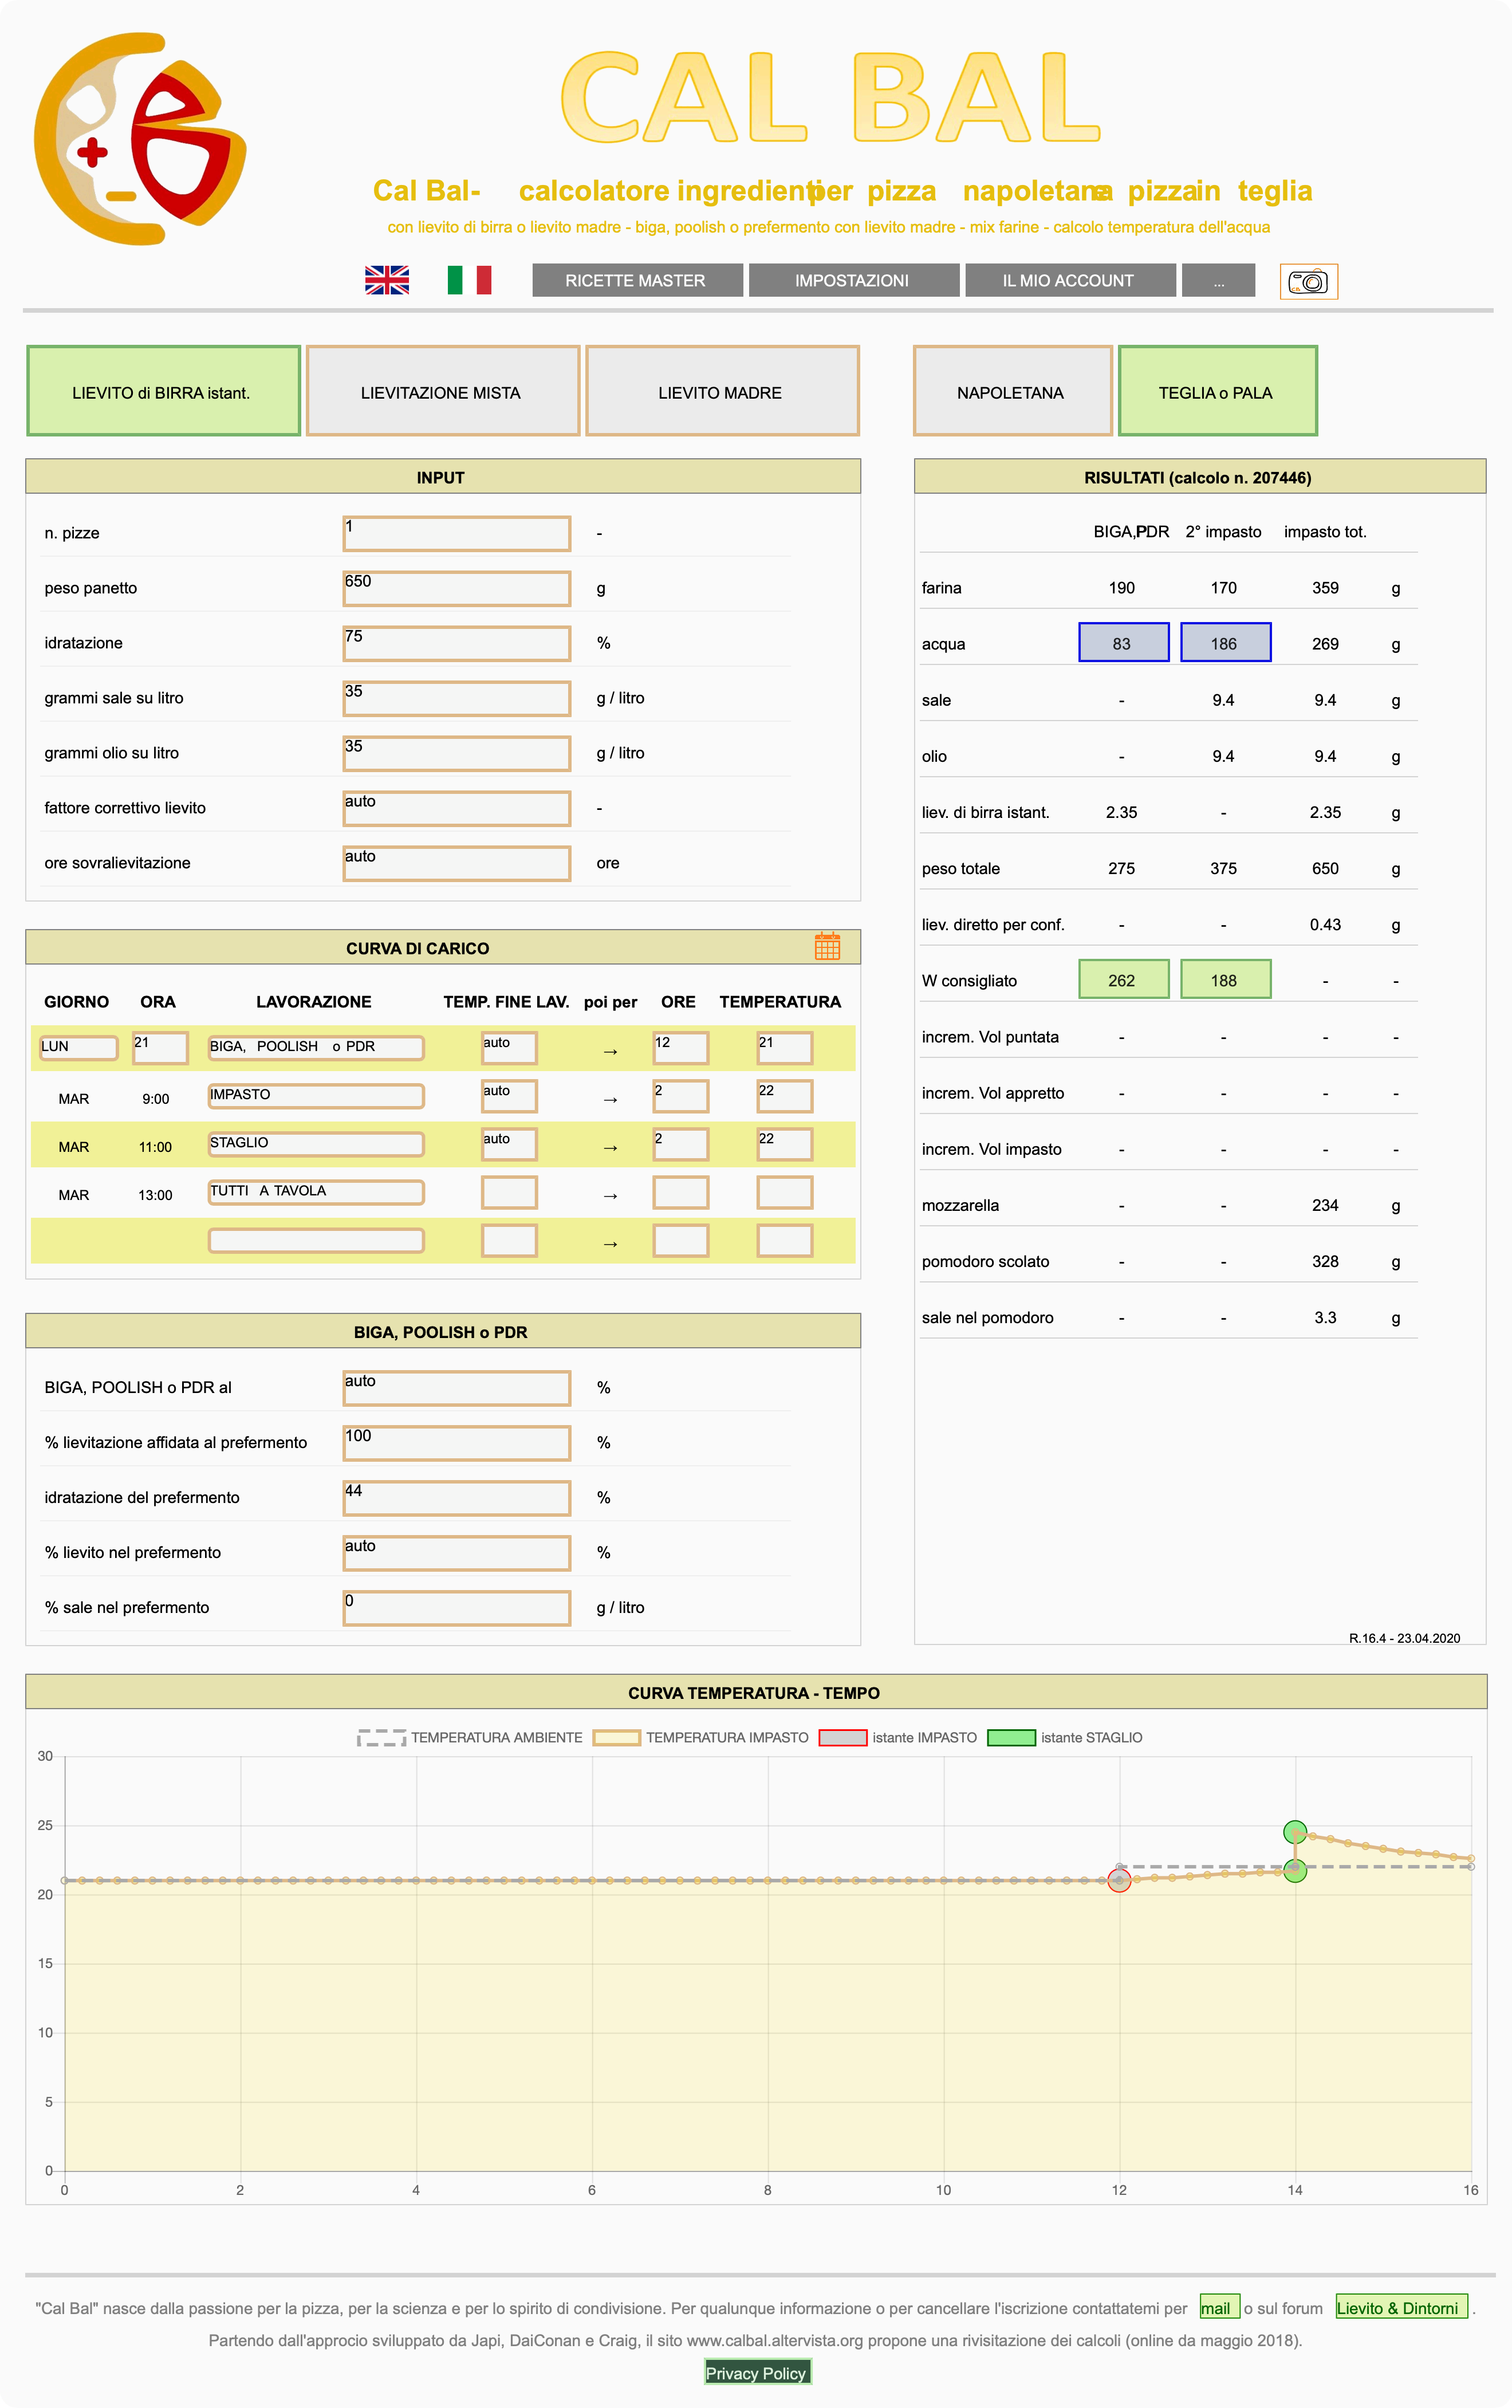
Task: Click % lievitazione affidata al prefermento field
Action: point(456,1443)
